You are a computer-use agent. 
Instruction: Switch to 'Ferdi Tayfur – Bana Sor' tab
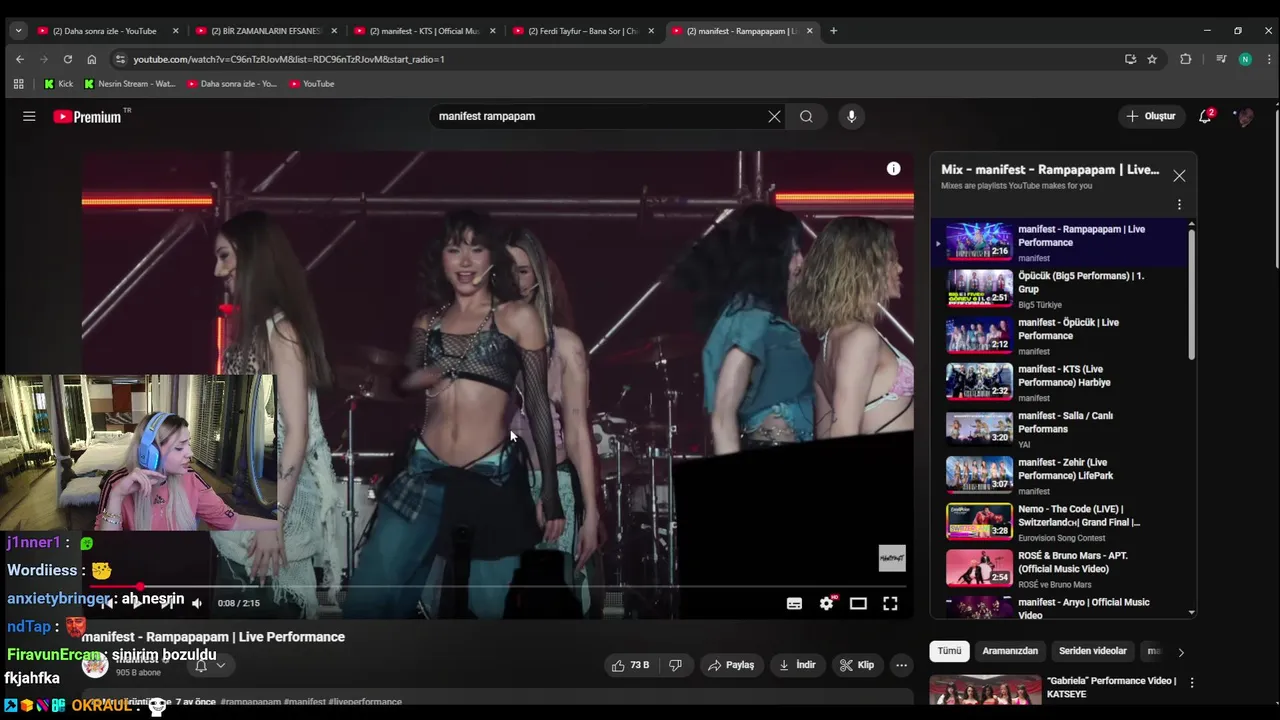coord(584,31)
